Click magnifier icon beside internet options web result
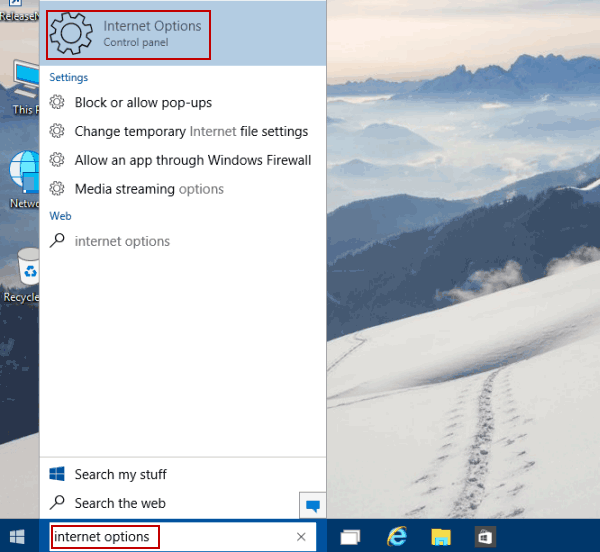600x552 pixels. click(57, 241)
